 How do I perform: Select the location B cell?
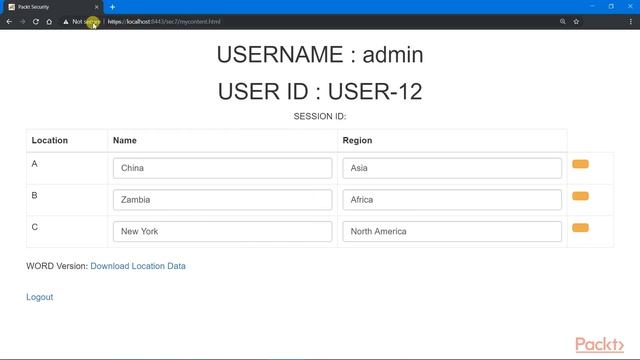(67, 200)
